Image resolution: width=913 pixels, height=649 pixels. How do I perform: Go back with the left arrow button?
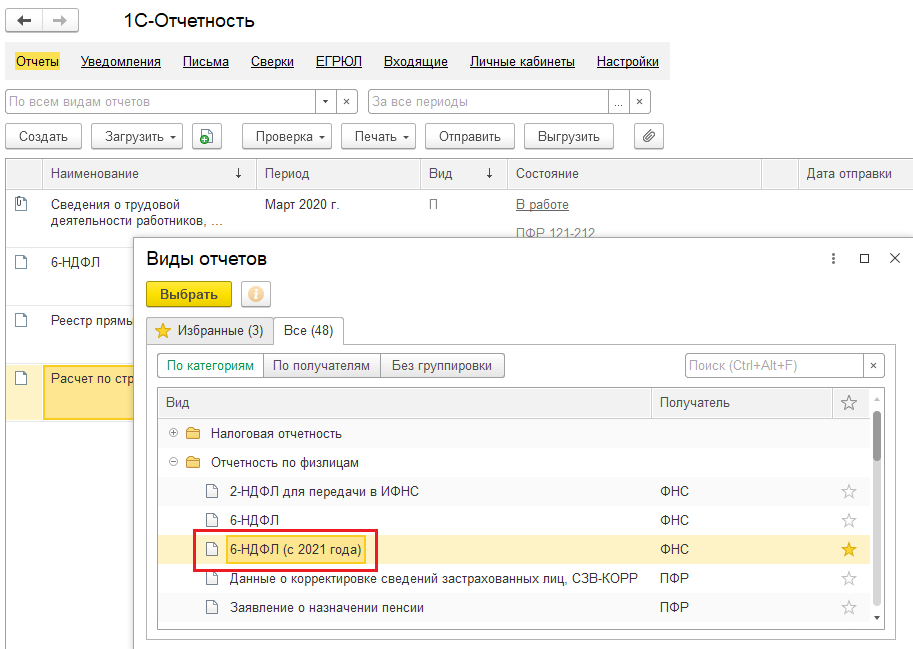[24, 21]
